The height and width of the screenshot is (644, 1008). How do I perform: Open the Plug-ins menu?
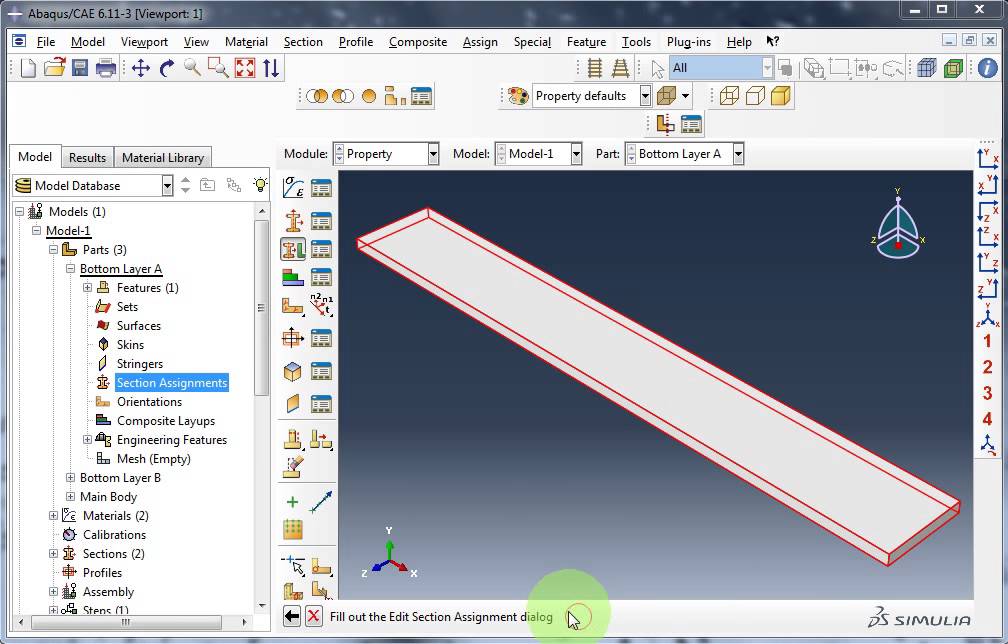click(x=688, y=42)
